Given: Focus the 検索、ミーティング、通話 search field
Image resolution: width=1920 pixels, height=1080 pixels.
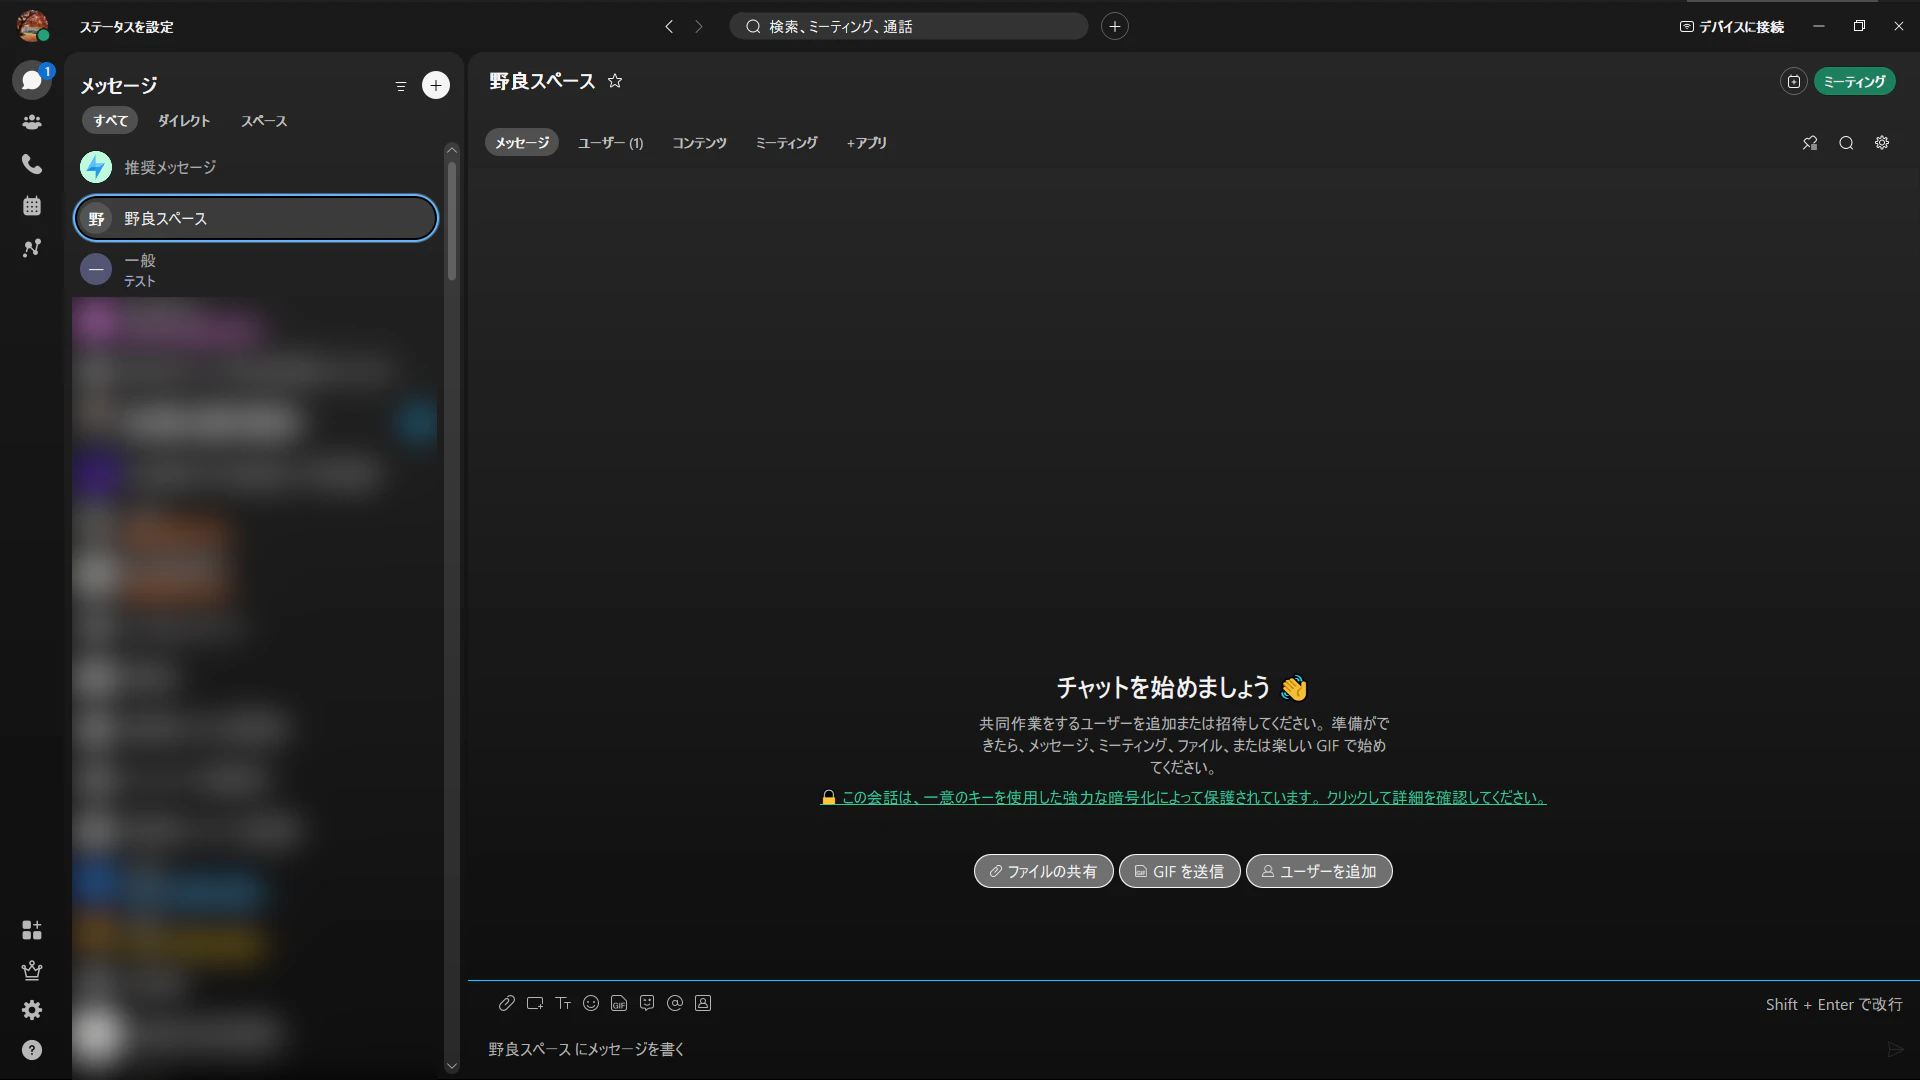Looking at the screenshot, I should coord(908,26).
